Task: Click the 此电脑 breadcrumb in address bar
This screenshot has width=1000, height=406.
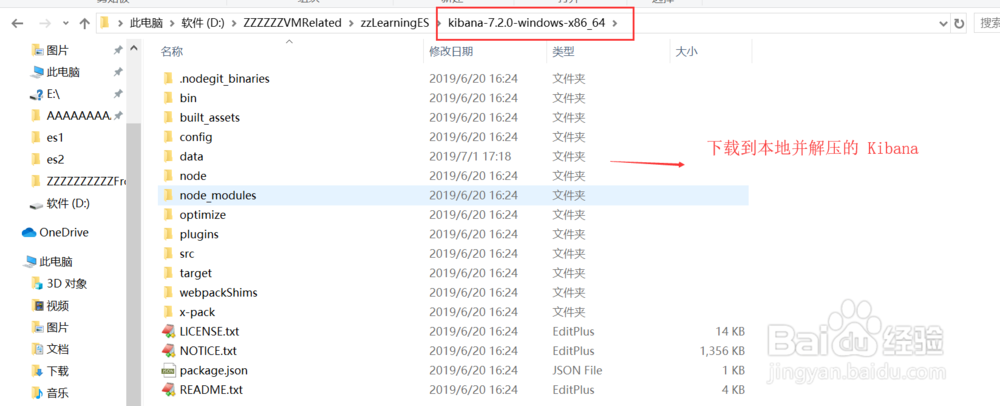Action: 145,24
